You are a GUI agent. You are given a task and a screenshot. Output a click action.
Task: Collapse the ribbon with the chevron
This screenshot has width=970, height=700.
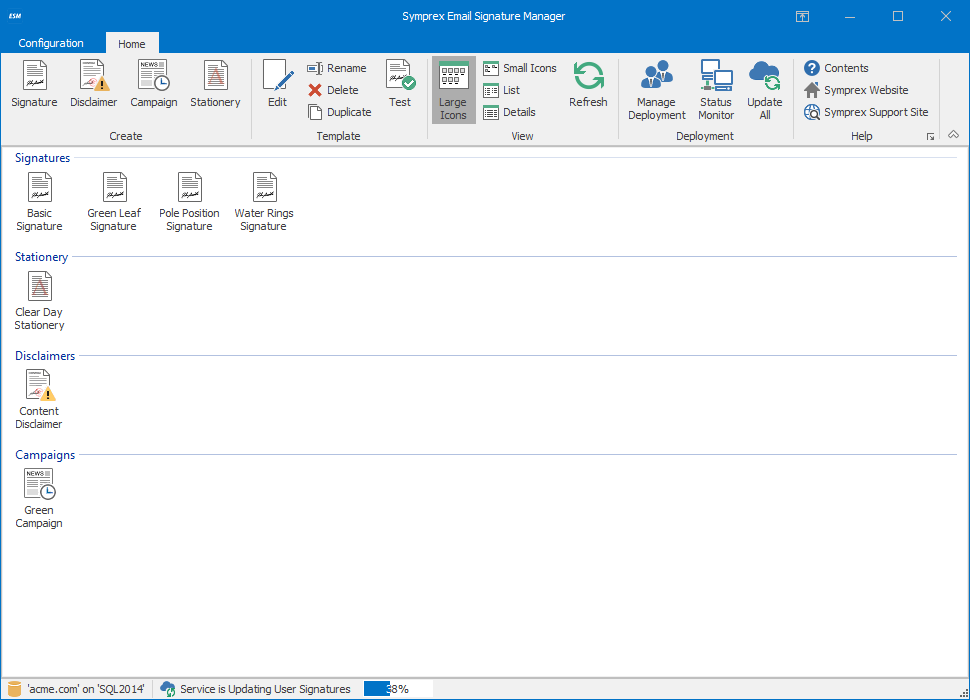[x=953, y=135]
